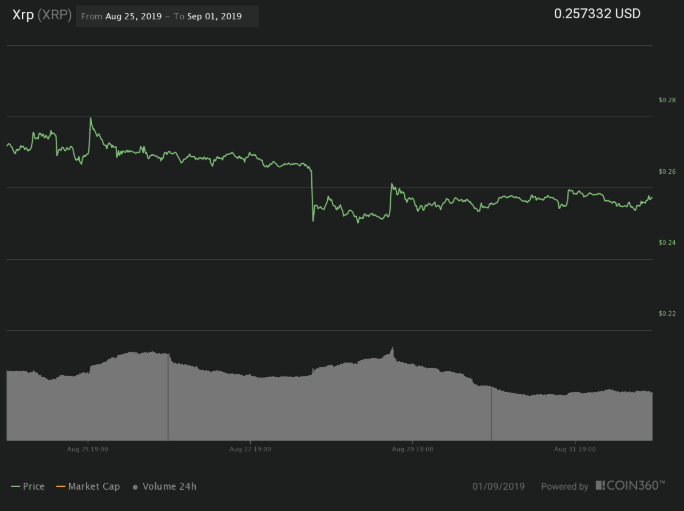Click the Powered by text link

564,487
